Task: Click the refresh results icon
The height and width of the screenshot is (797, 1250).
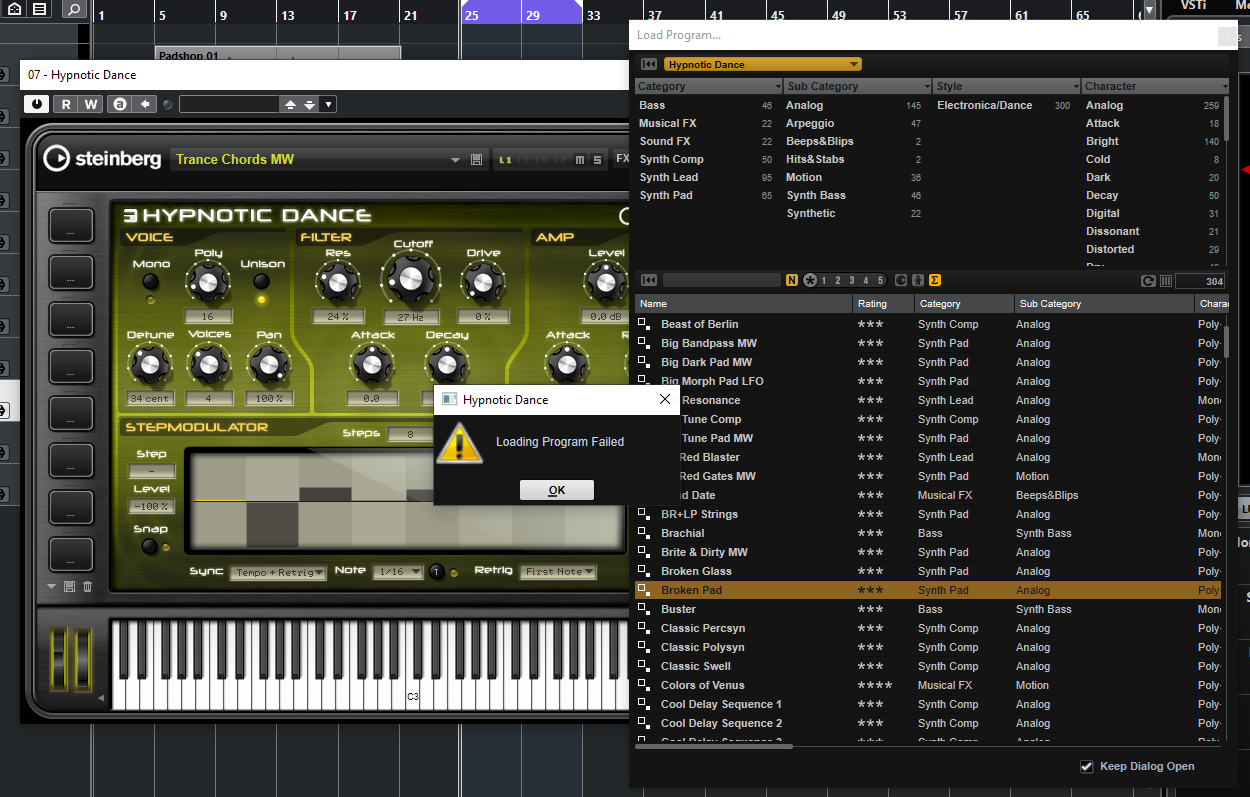Action: coord(1149,281)
